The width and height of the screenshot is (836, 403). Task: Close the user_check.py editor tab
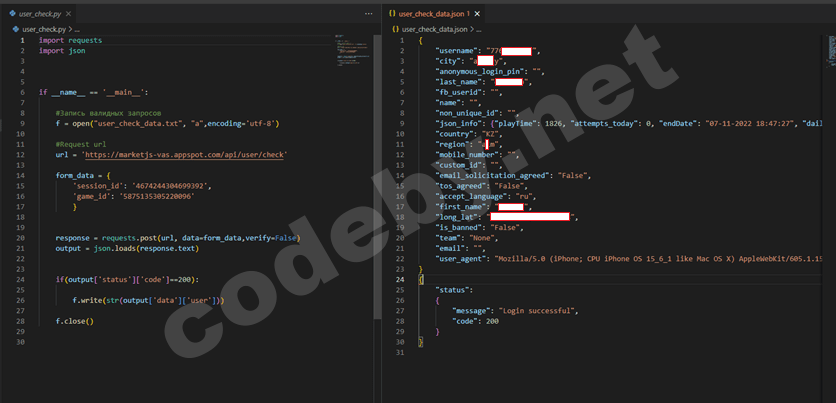tap(67, 14)
